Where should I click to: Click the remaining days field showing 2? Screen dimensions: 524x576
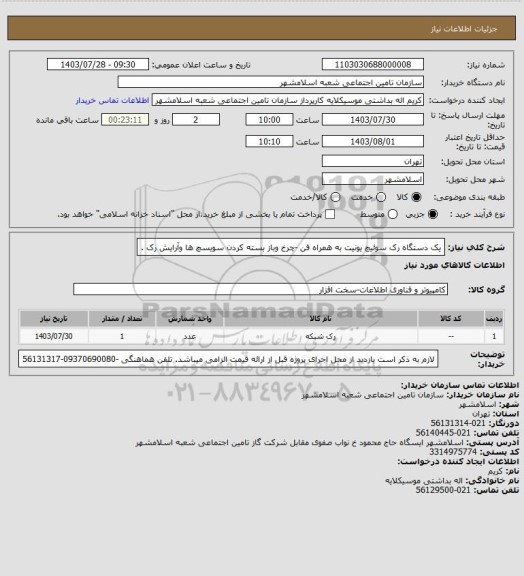(x=196, y=120)
